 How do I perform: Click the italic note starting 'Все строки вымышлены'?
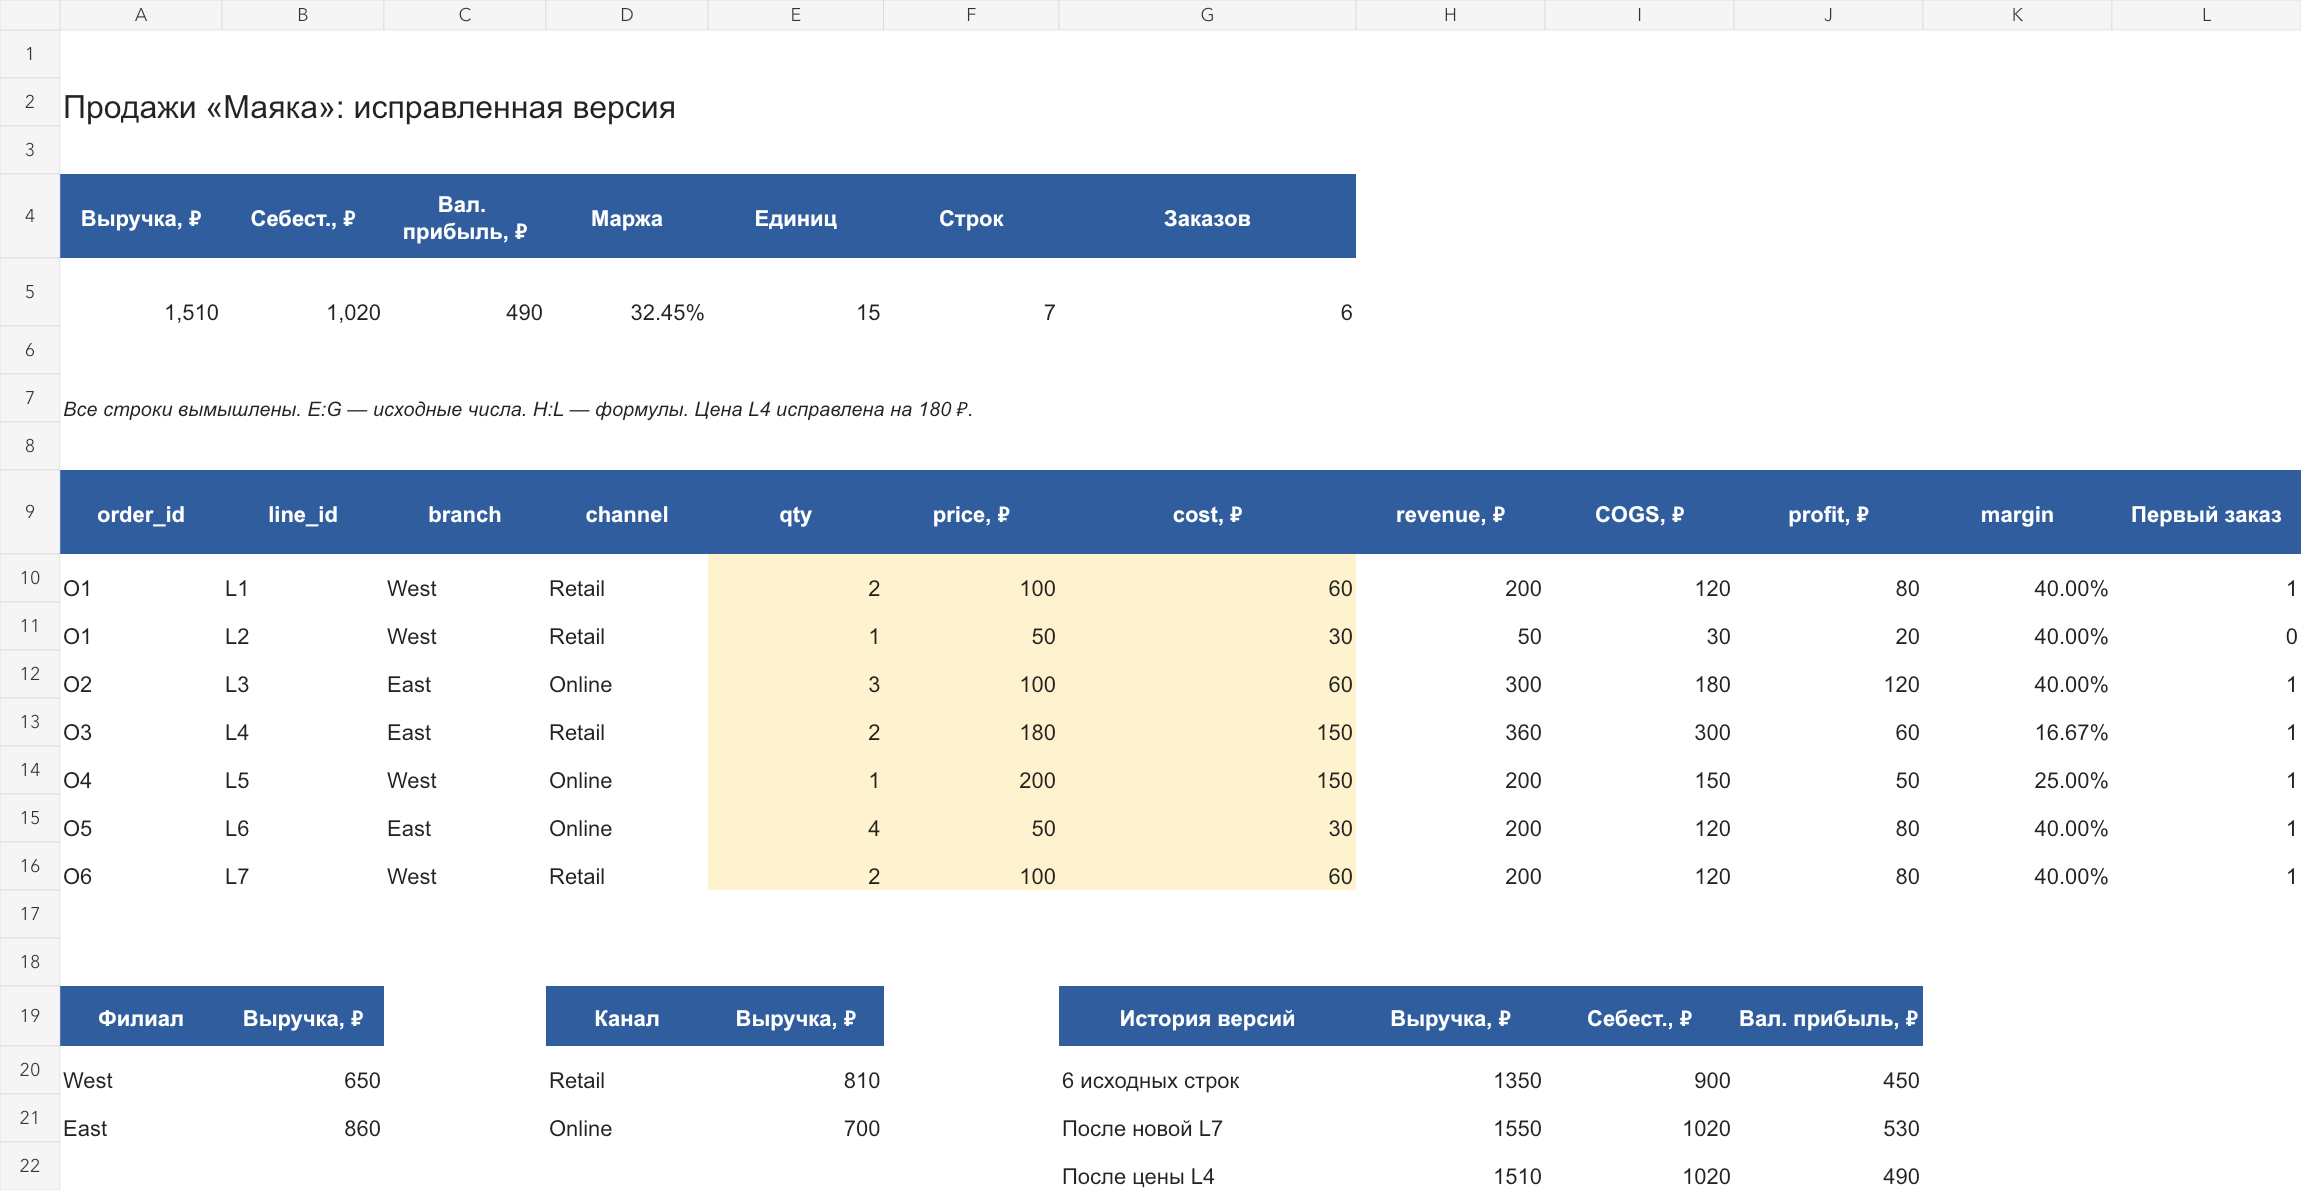pos(518,409)
